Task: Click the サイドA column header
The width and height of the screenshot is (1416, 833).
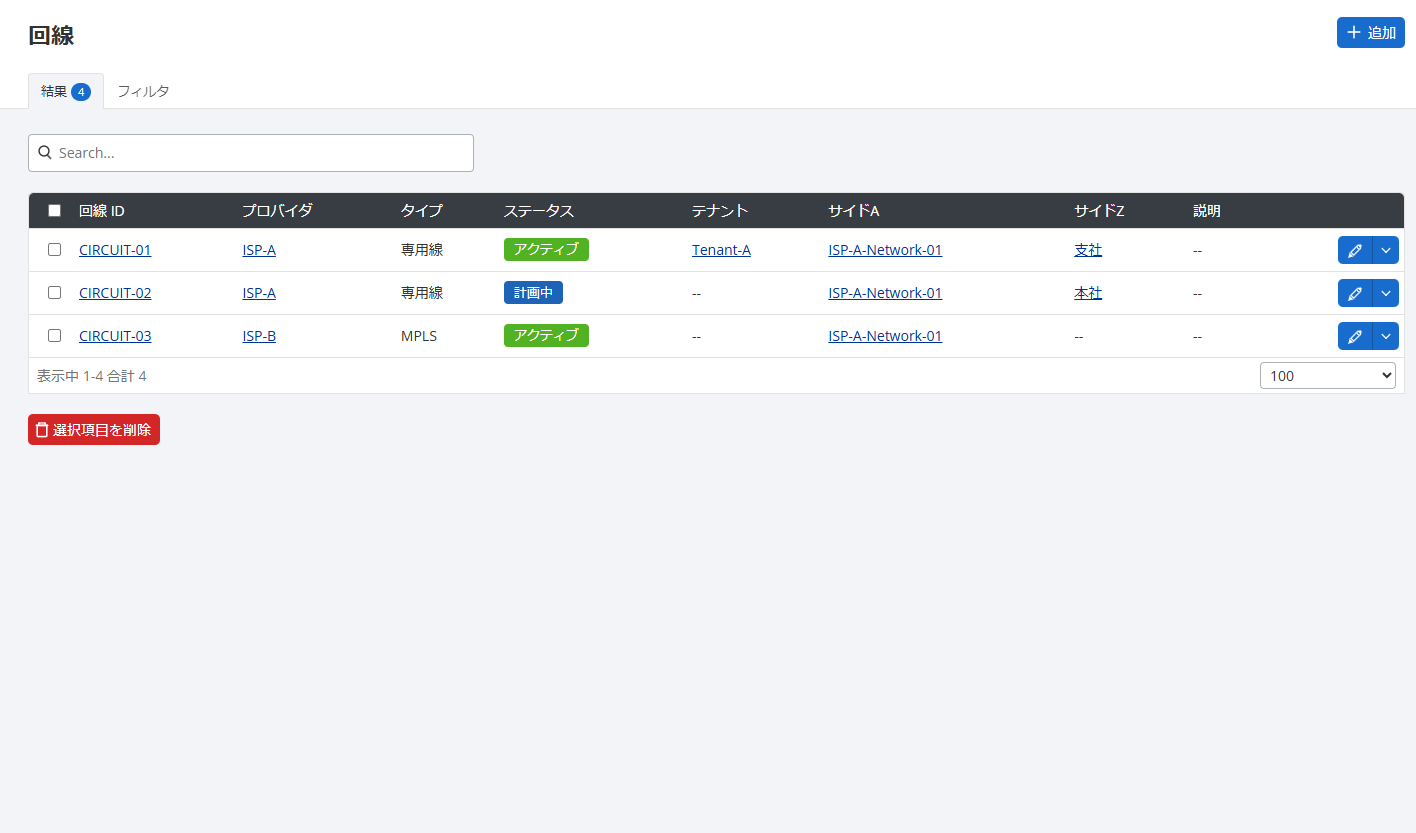Action: [854, 211]
